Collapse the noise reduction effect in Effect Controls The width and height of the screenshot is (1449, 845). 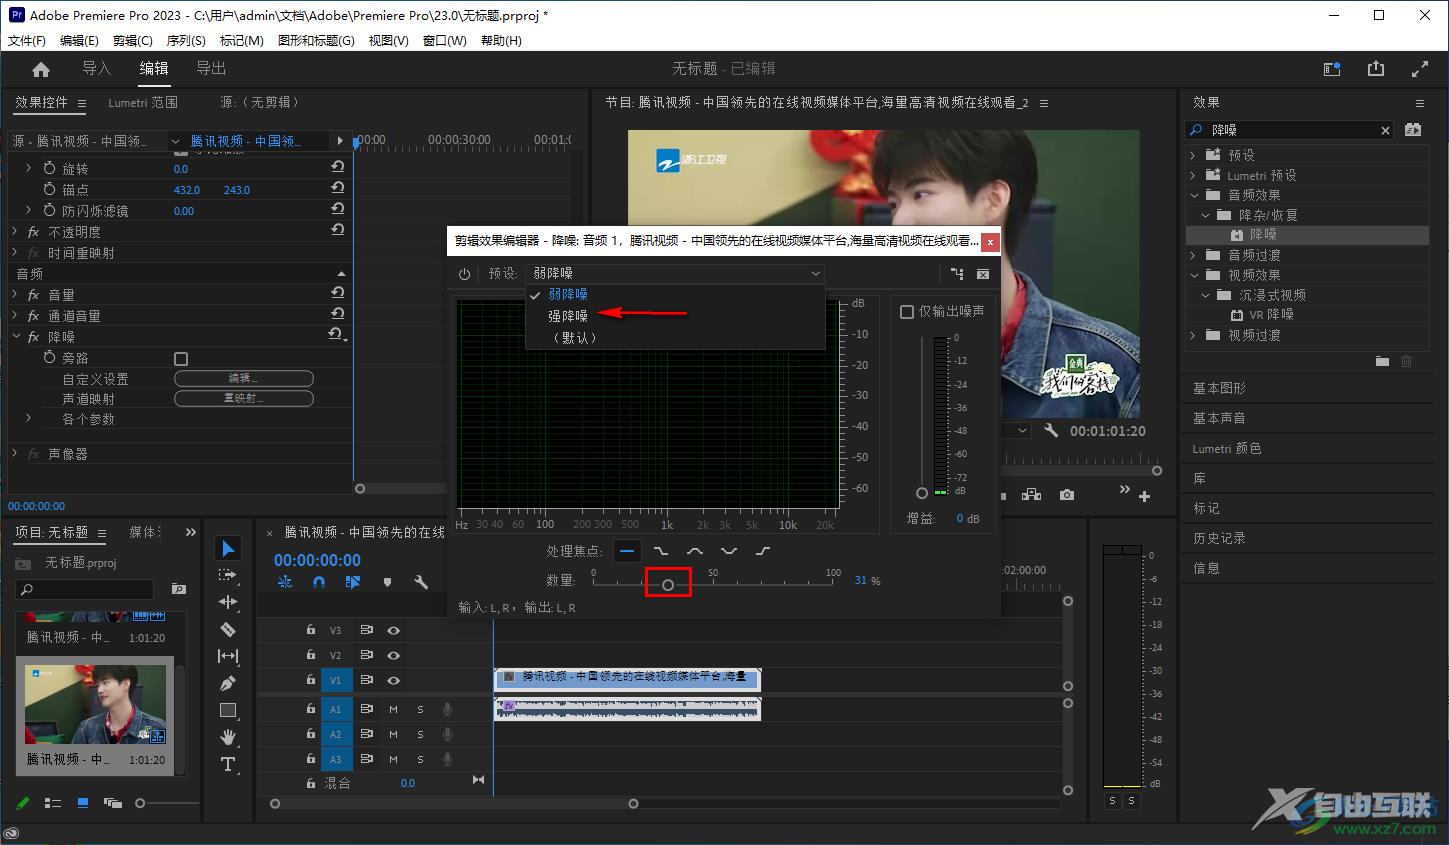(15, 337)
